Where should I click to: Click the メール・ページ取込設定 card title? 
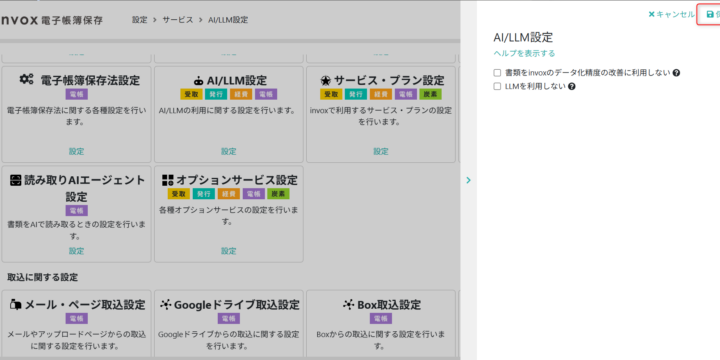(x=84, y=304)
